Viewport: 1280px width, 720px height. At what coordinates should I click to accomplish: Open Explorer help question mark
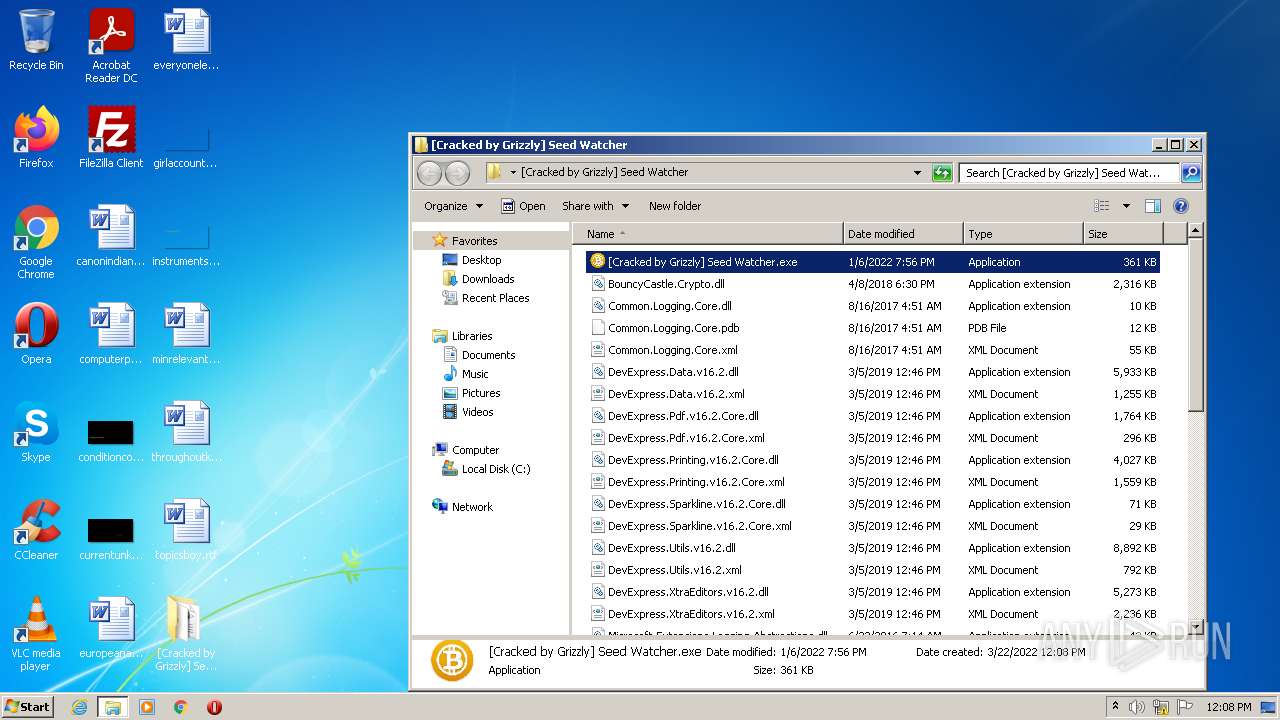click(1181, 206)
